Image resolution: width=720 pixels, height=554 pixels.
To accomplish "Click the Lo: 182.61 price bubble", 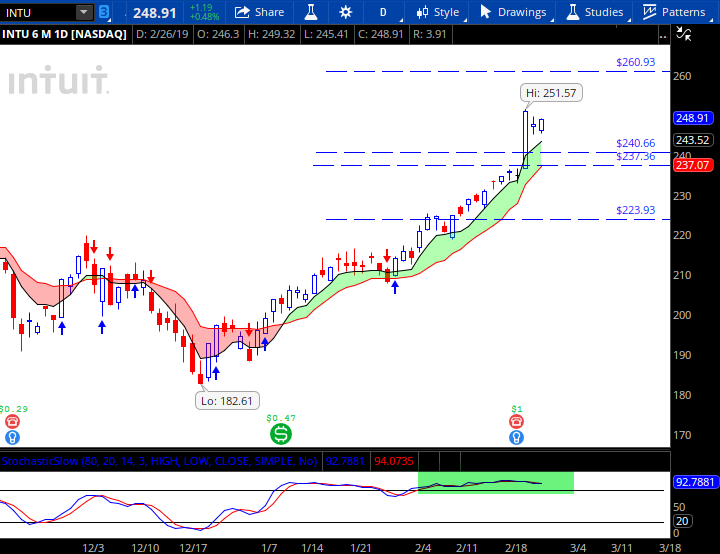I will [227, 401].
